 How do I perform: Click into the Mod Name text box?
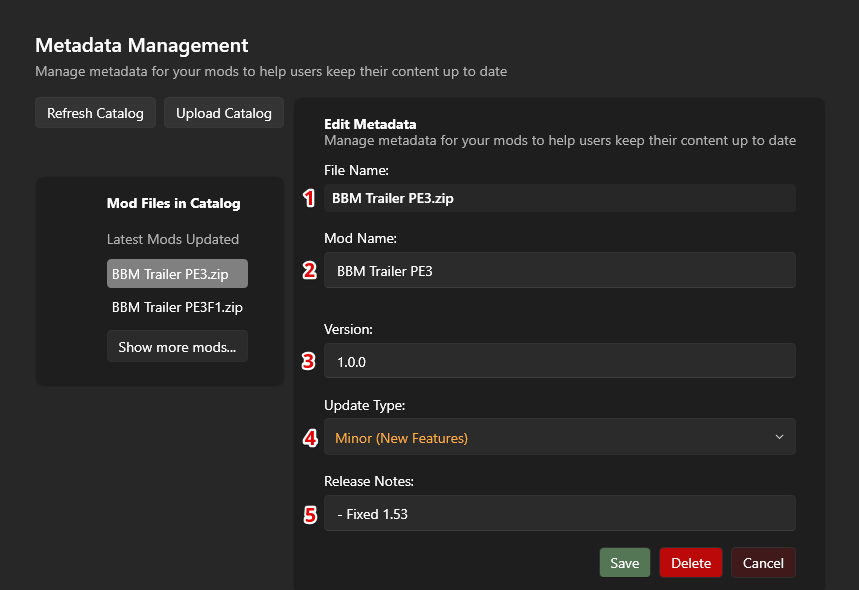pos(559,270)
